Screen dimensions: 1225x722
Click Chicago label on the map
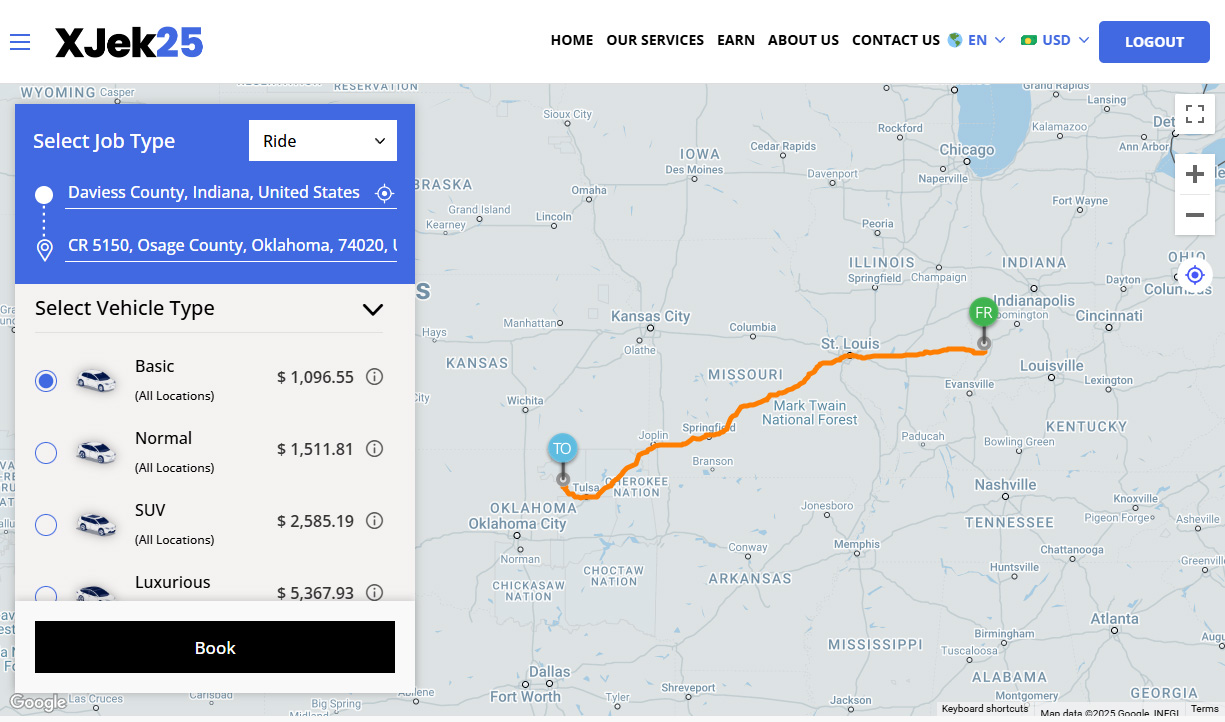click(x=967, y=150)
